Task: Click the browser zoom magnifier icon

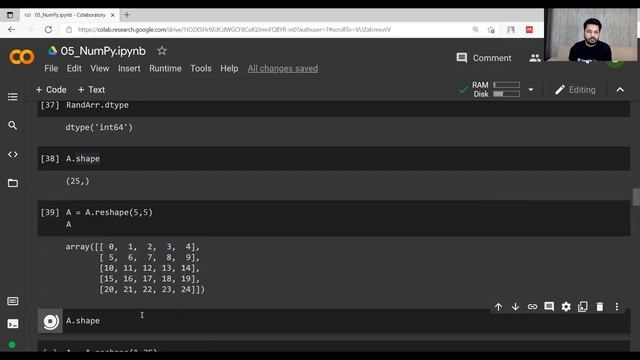Action: [476, 29]
